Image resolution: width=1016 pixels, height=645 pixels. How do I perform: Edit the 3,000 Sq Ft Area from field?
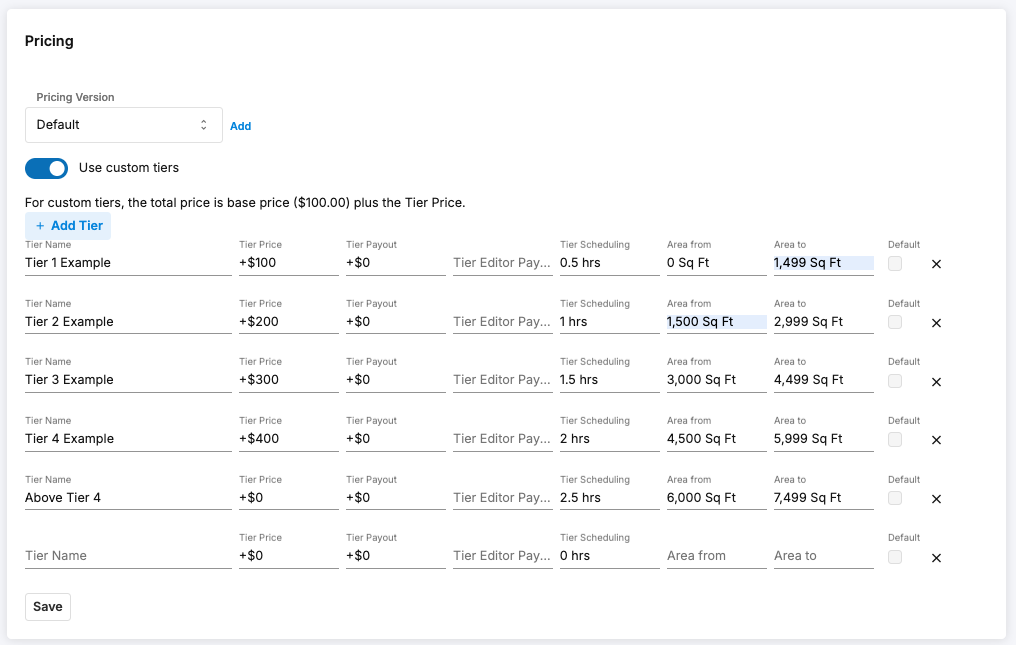pos(717,380)
